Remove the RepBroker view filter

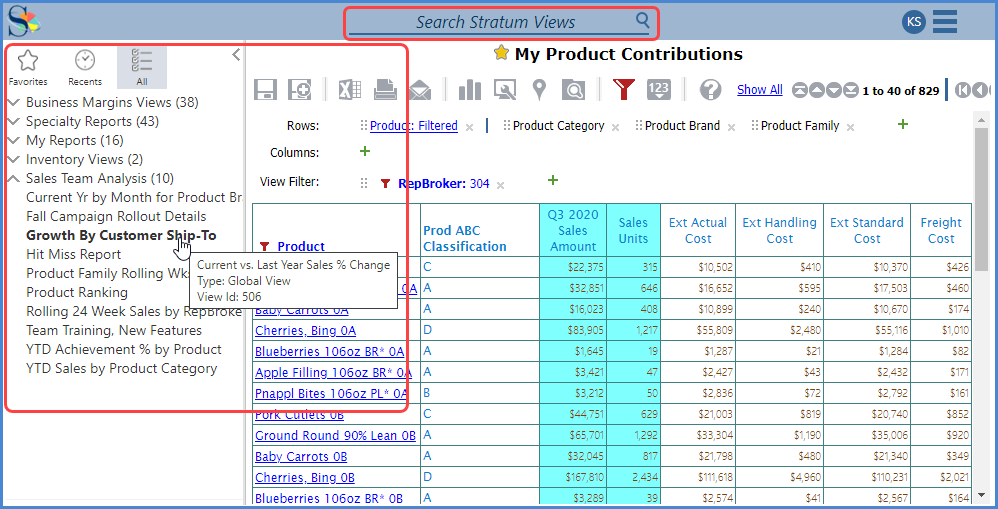pos(500,185)
